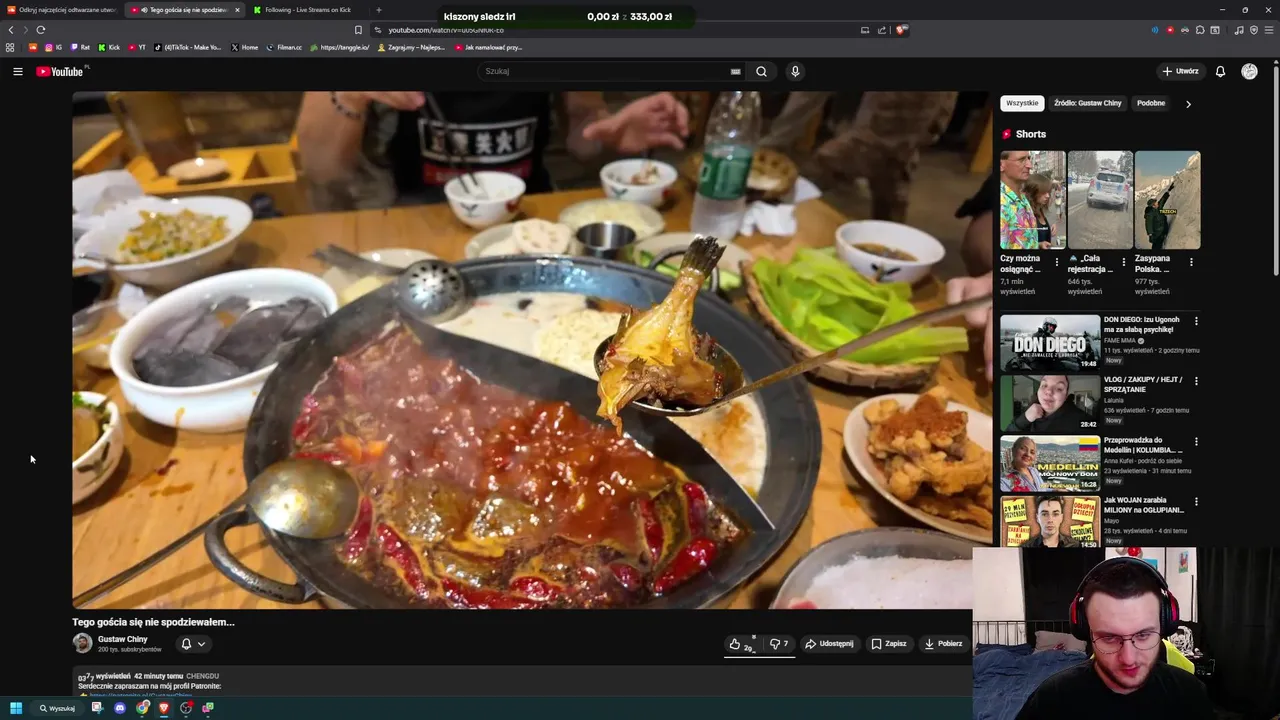The height and width of the screenshot is (720, 1280).
Task: Open more options for Jak WOJAN video
Action: coord(1196,501)
